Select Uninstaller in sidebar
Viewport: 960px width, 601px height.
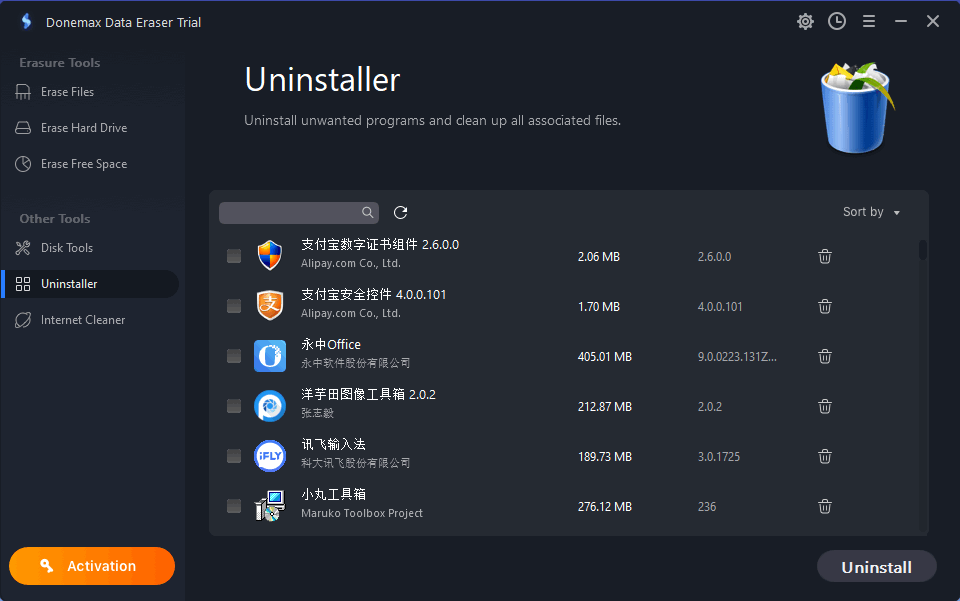(91, 284)
